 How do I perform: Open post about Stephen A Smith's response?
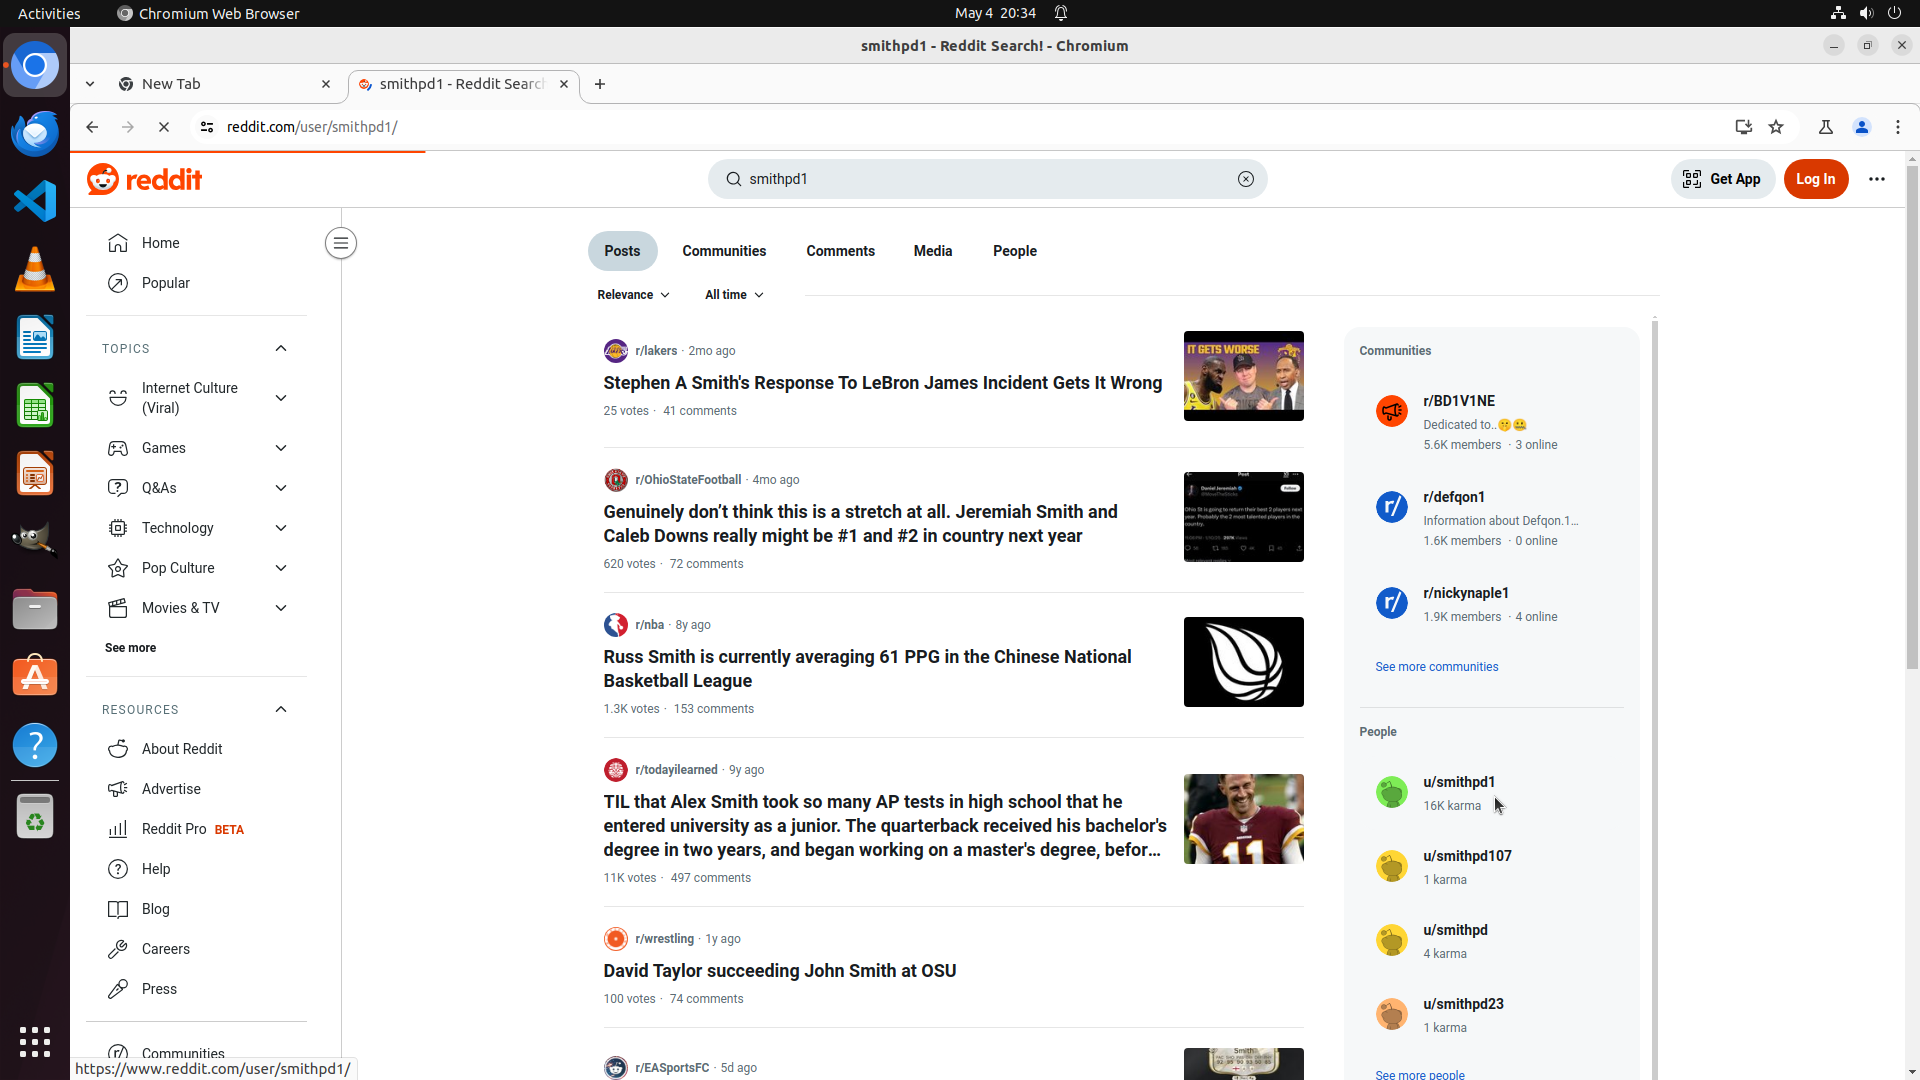[x=882, y=383]
